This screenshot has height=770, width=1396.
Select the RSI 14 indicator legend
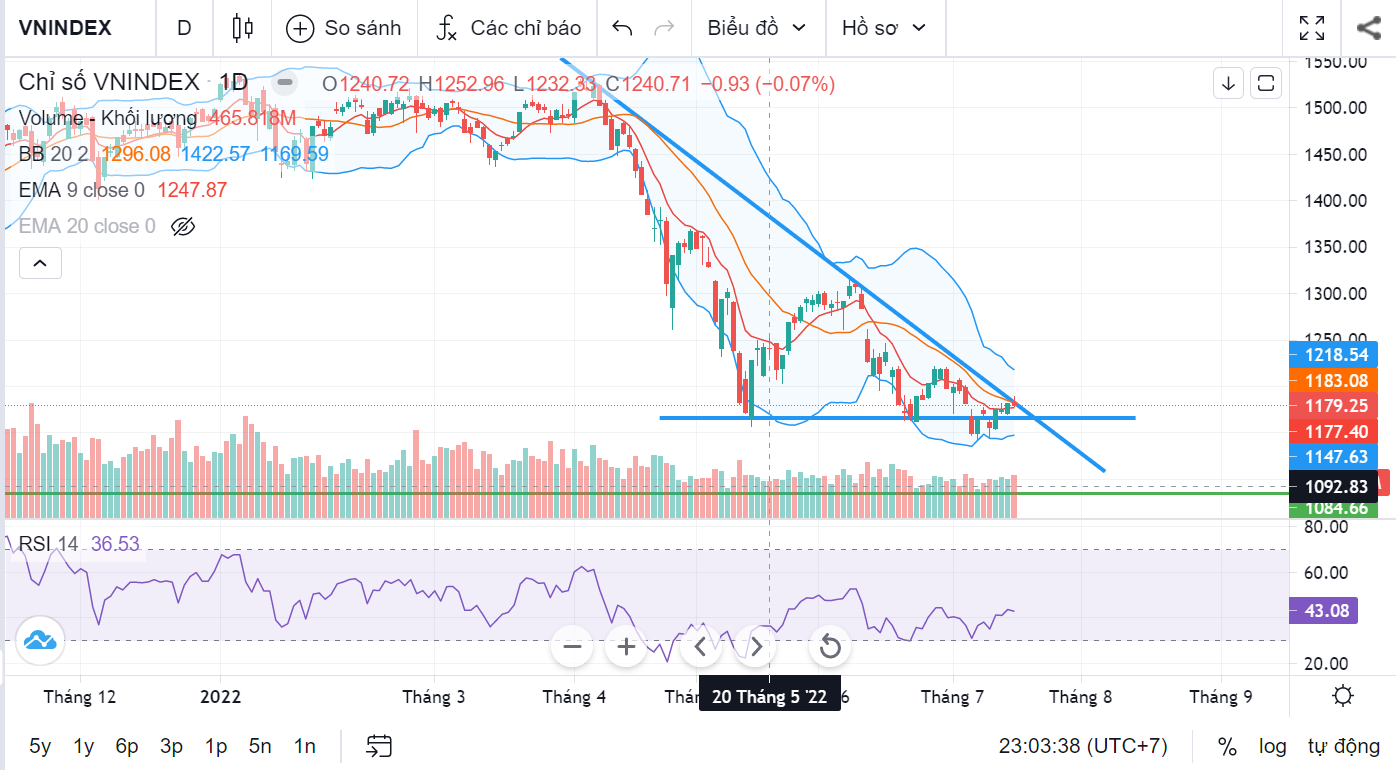click(48, 544)
